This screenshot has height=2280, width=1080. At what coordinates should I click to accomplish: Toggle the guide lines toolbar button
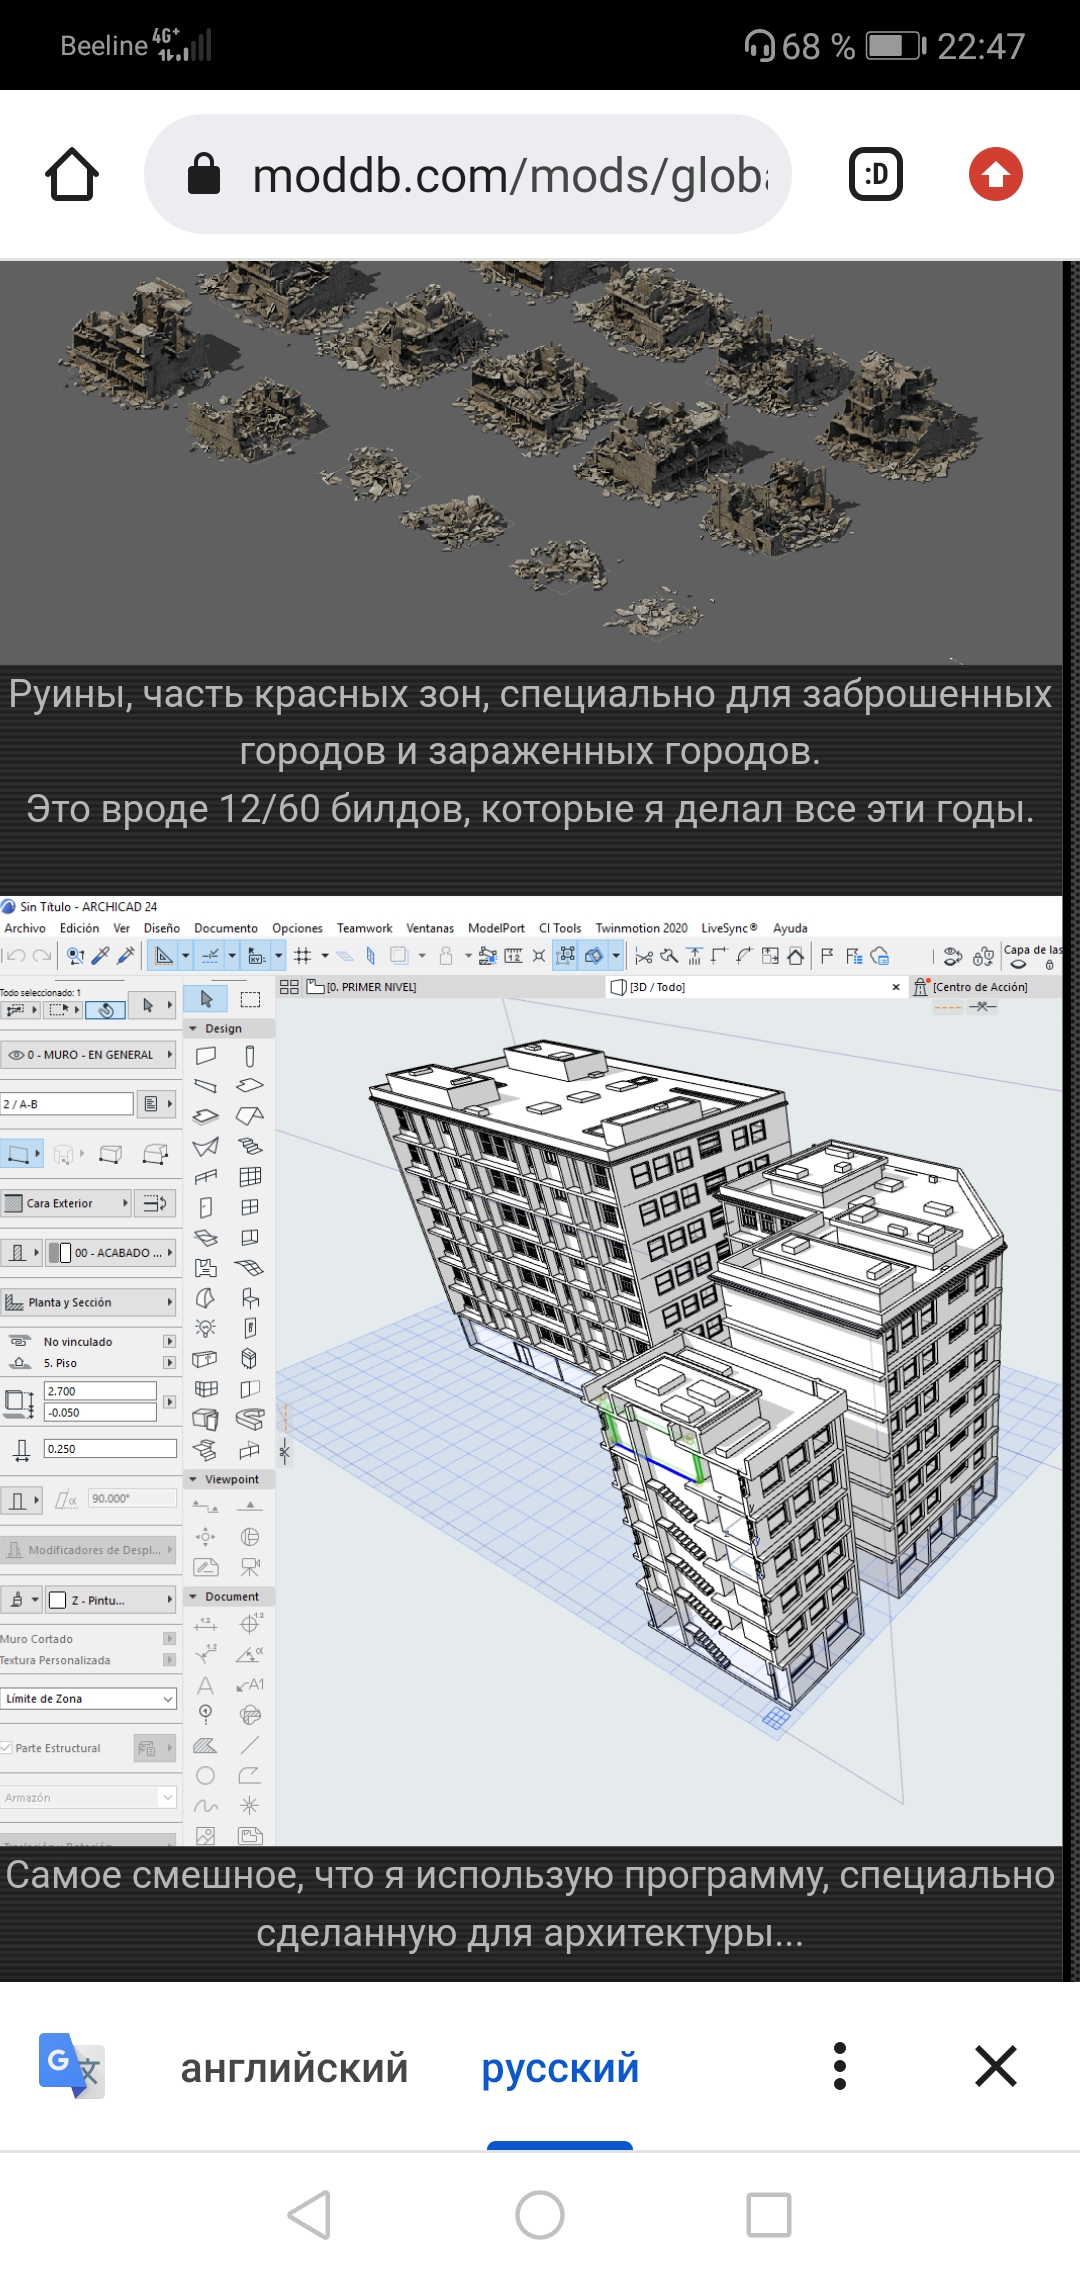[164, 956]
